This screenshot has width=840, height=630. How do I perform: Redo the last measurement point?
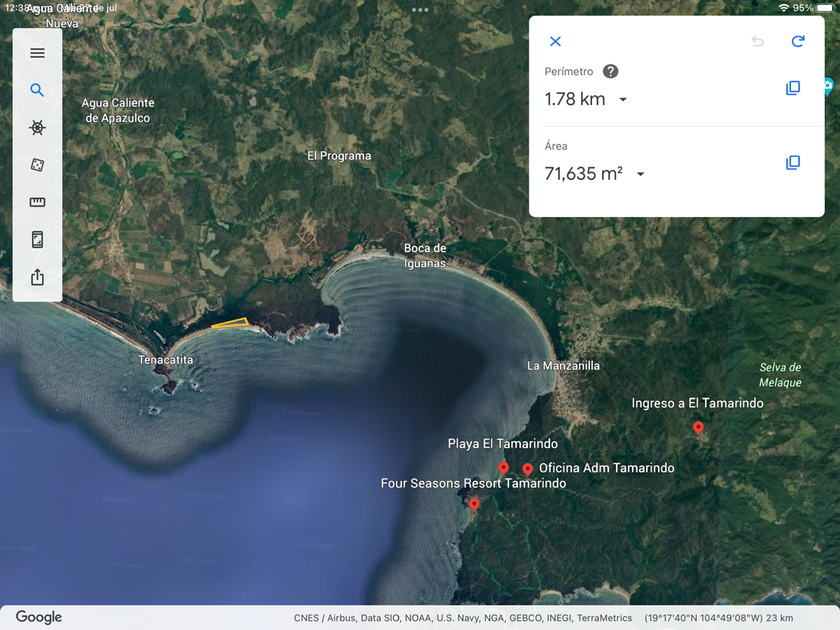point(798,41)
